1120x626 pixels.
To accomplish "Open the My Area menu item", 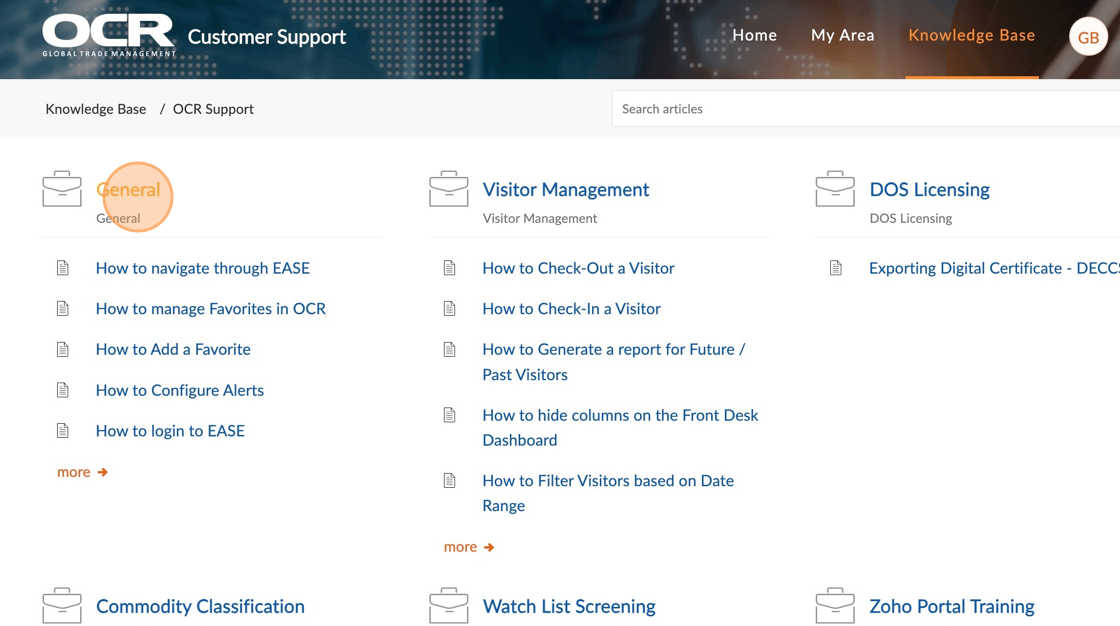I will click(842, 35).
